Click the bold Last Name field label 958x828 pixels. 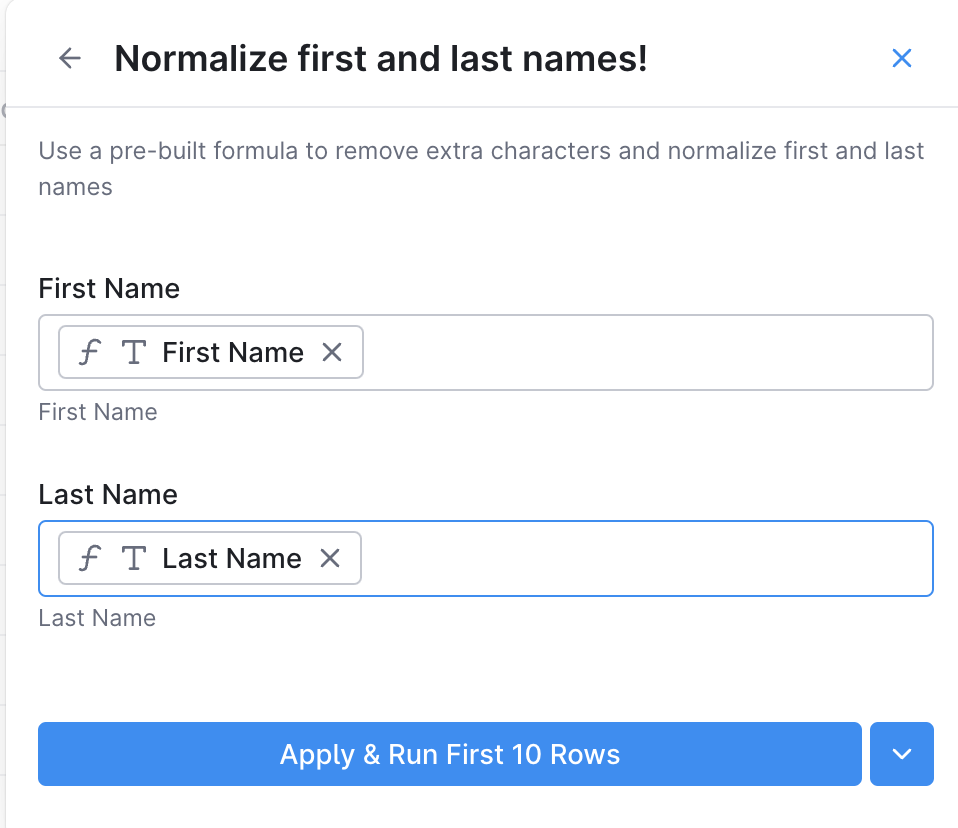108,495
